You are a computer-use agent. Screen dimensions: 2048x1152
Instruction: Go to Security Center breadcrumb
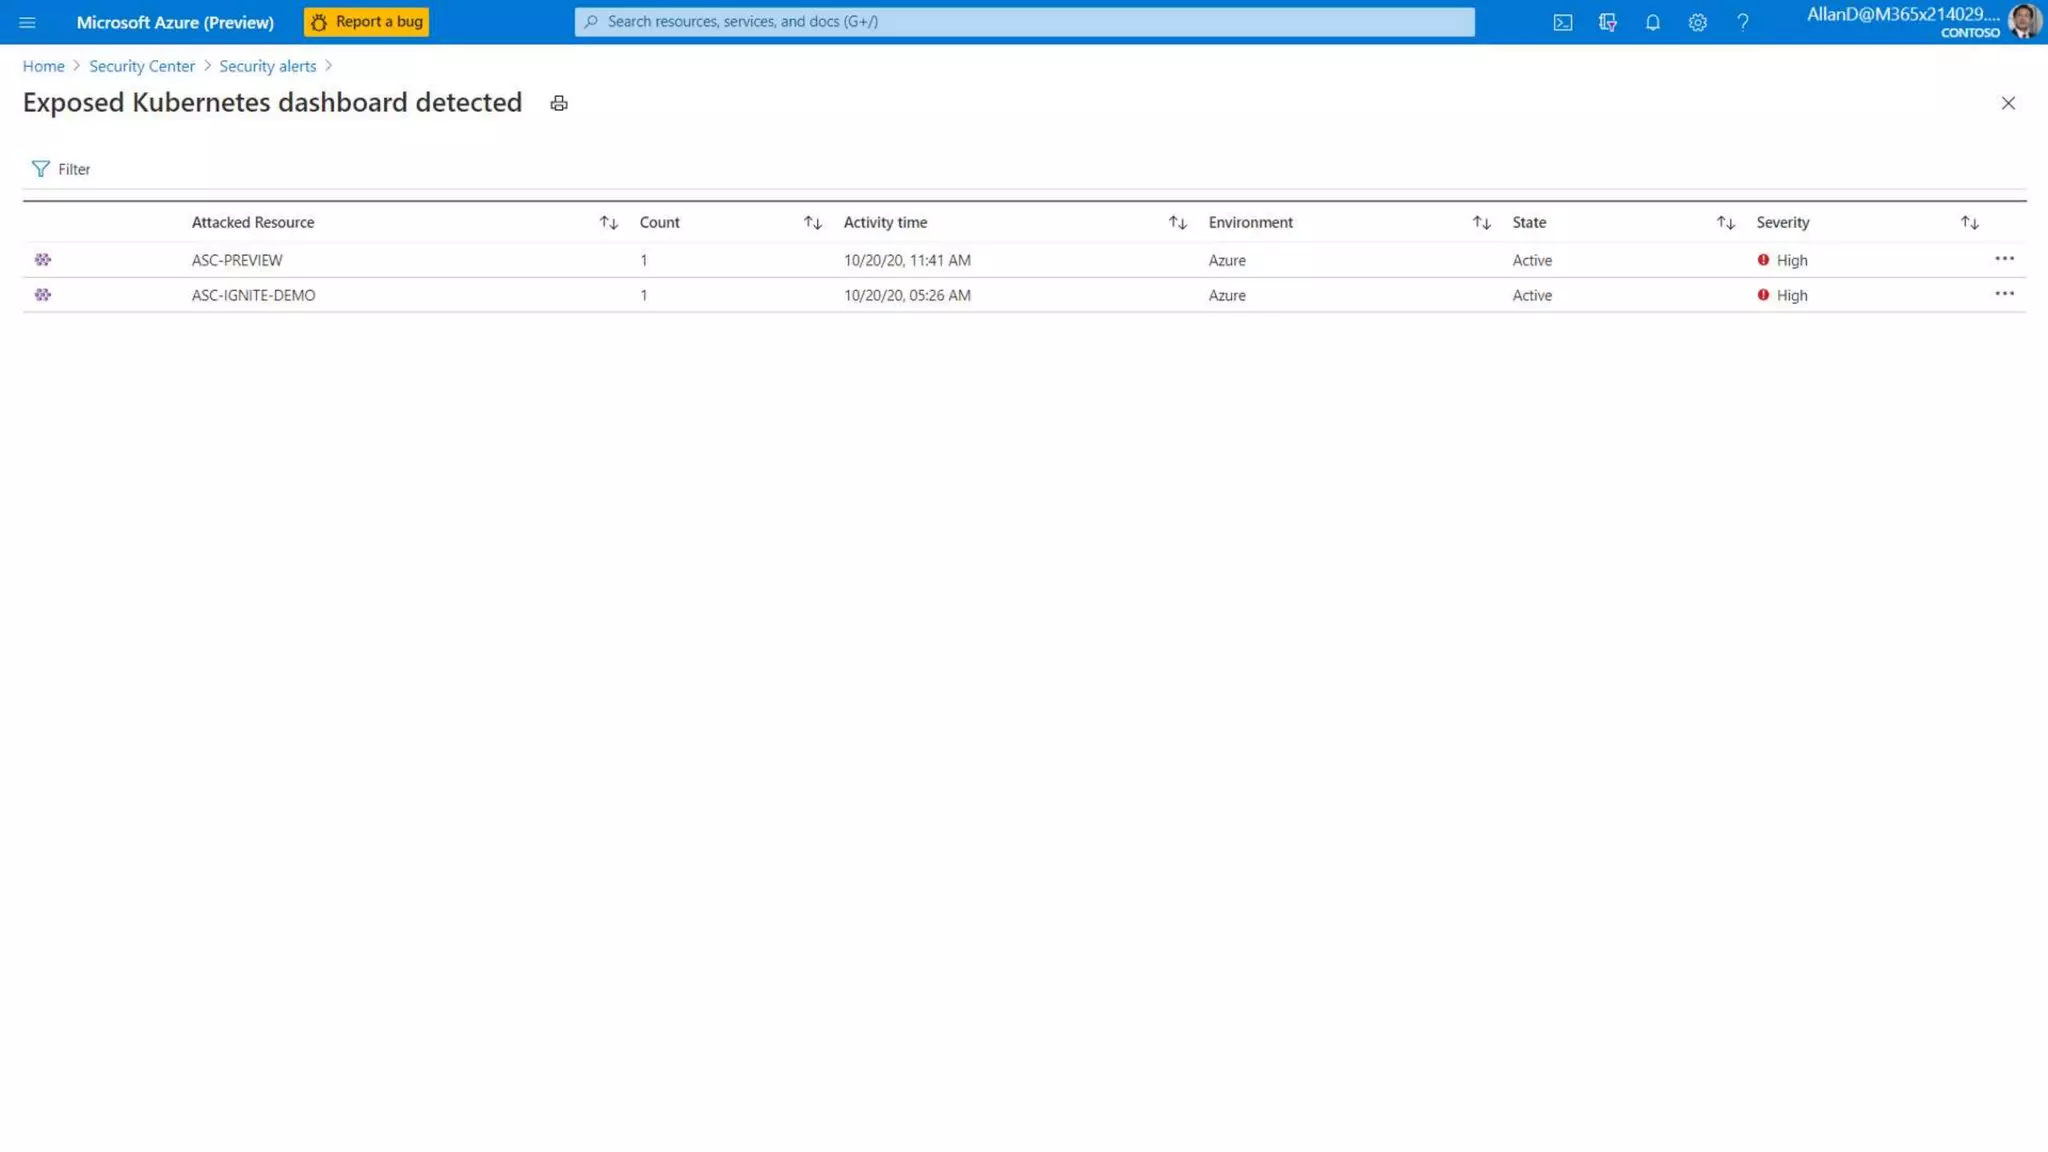click(x=142, y=66)
